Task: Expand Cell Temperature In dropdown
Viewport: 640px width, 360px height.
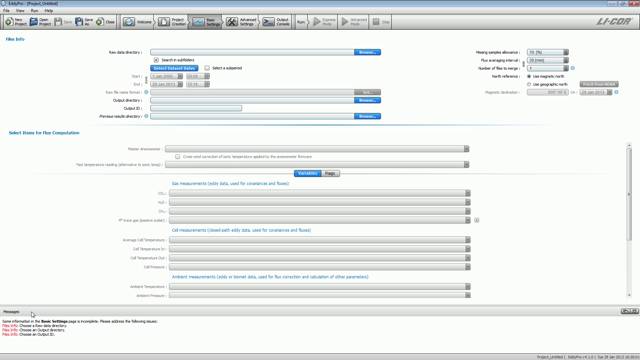Action: pyautogui.click(x=468, y=249)
